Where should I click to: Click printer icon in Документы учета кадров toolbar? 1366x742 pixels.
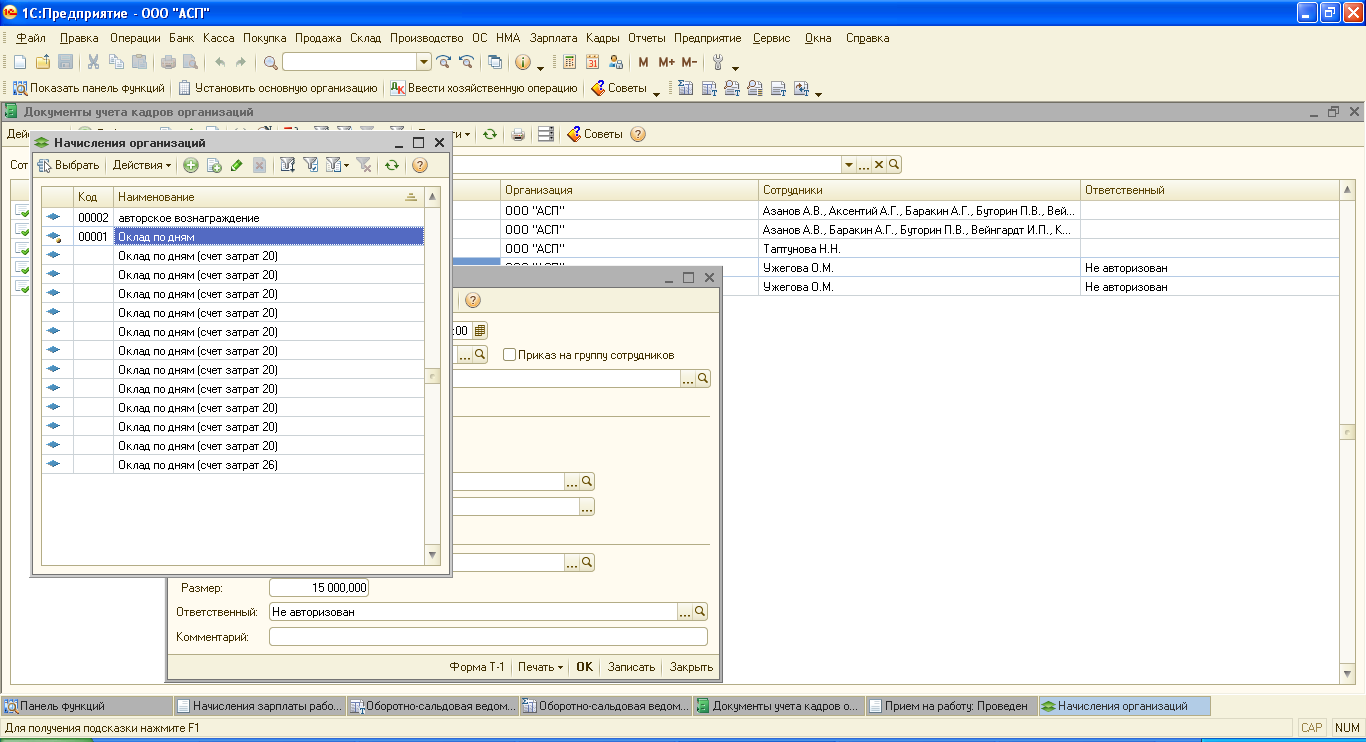point(518,134)
